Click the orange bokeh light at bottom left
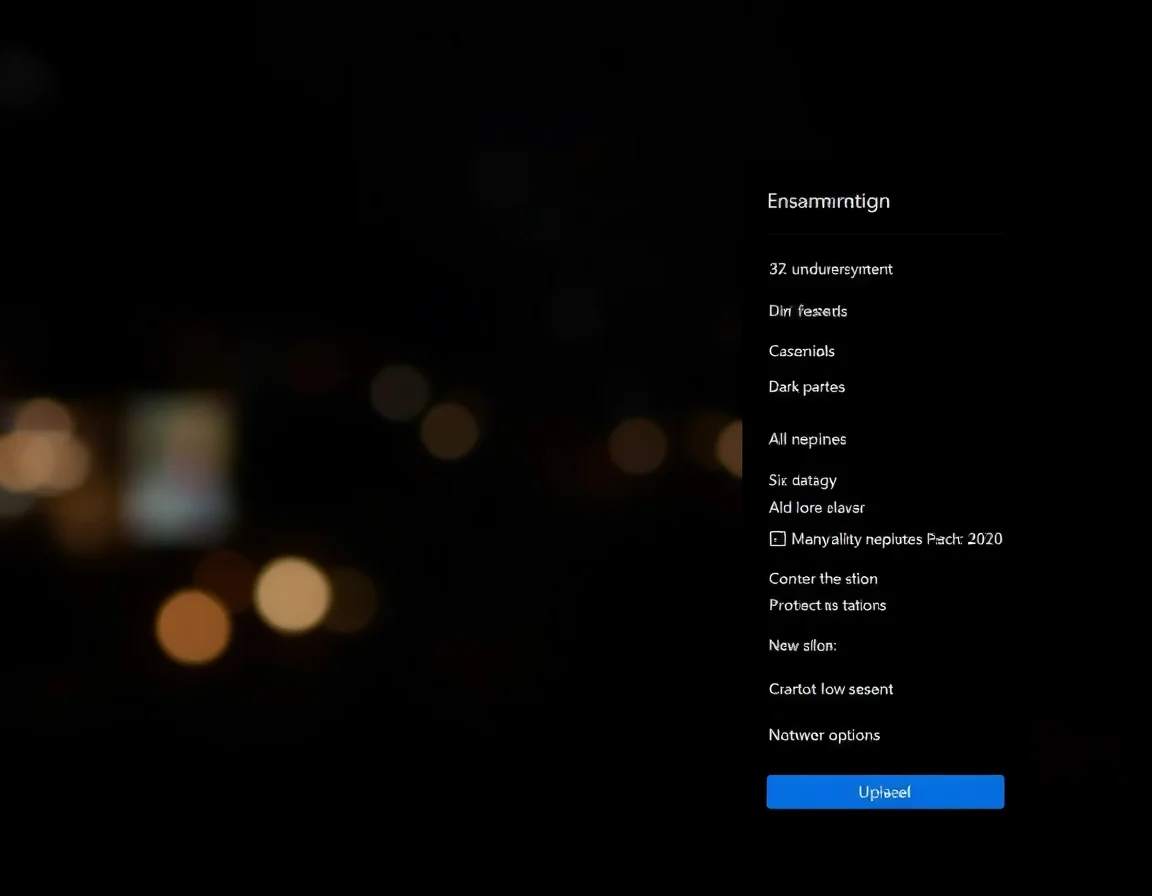Image resolution: width=1152 pixels, height=896 pixels. (x=193, y=626)
